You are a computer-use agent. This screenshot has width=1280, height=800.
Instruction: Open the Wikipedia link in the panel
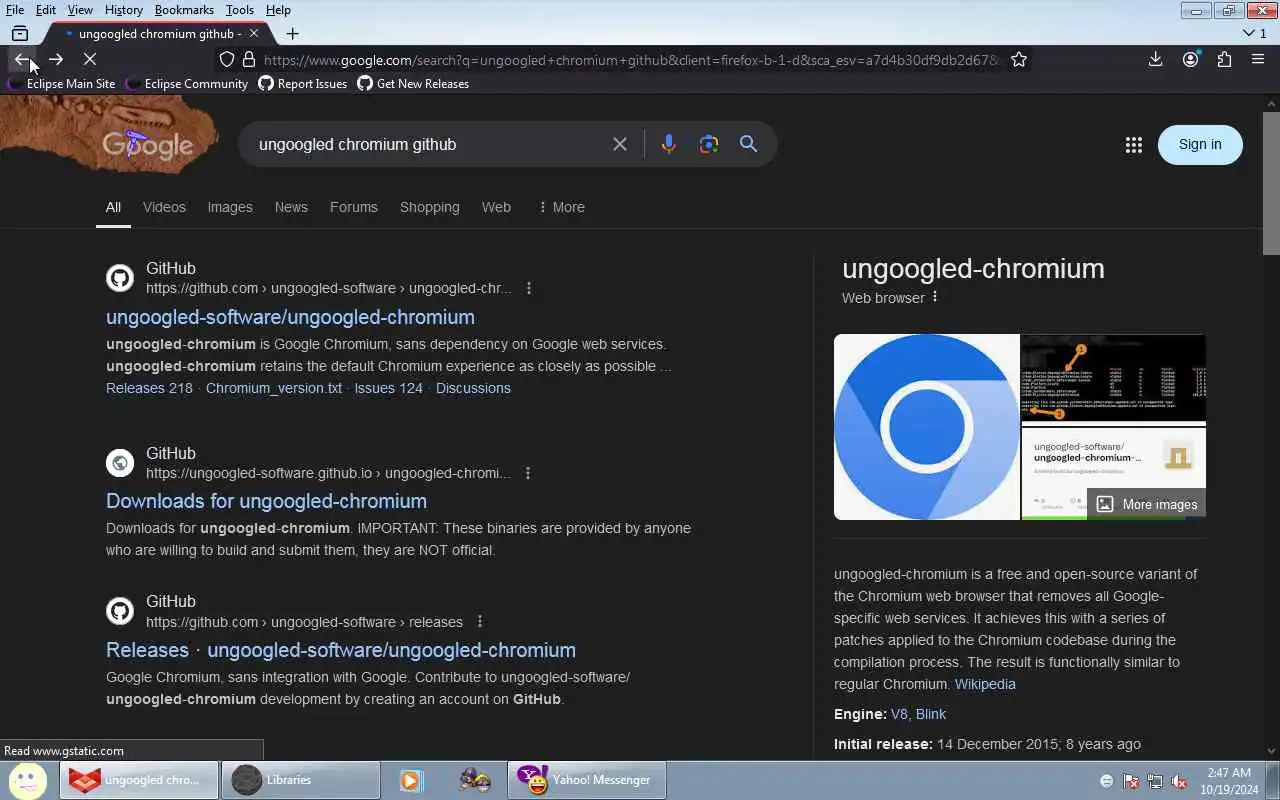coord(985,684)
